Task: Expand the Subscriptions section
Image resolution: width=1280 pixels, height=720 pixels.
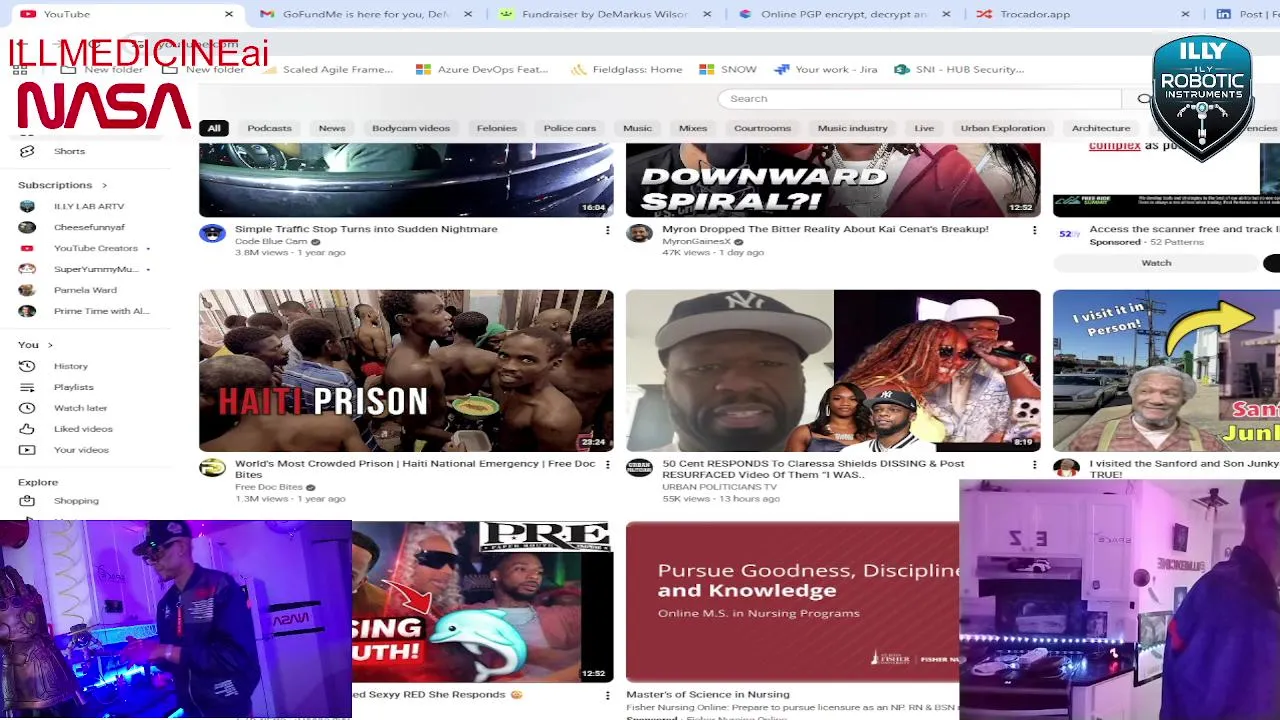Action: [62, 185]
